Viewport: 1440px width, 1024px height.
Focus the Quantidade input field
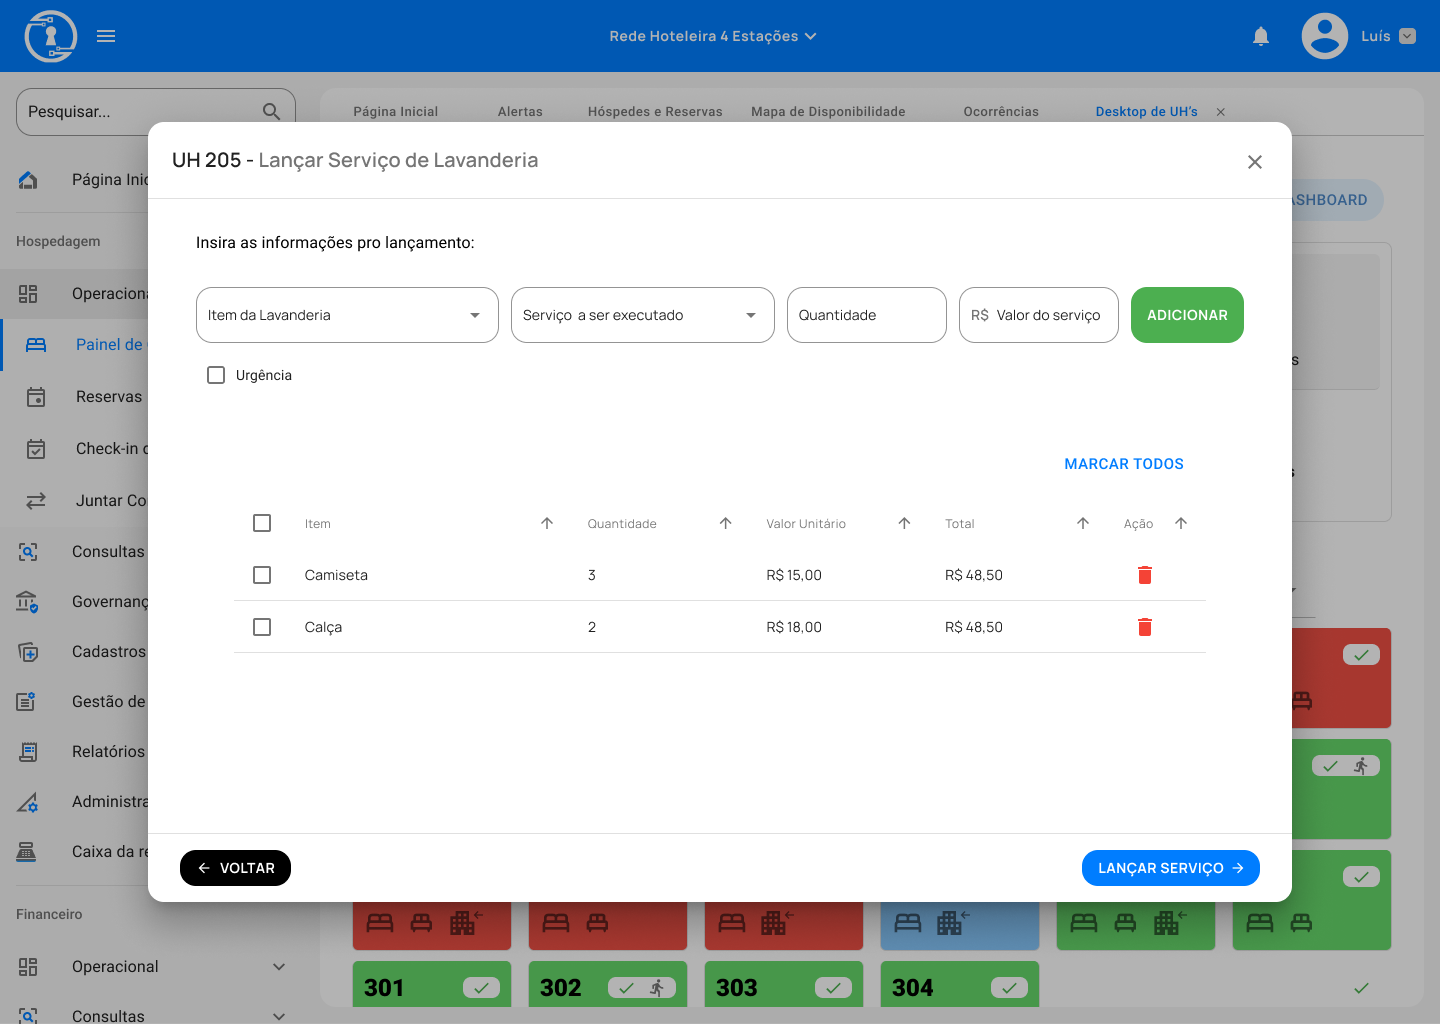(866, 315)
